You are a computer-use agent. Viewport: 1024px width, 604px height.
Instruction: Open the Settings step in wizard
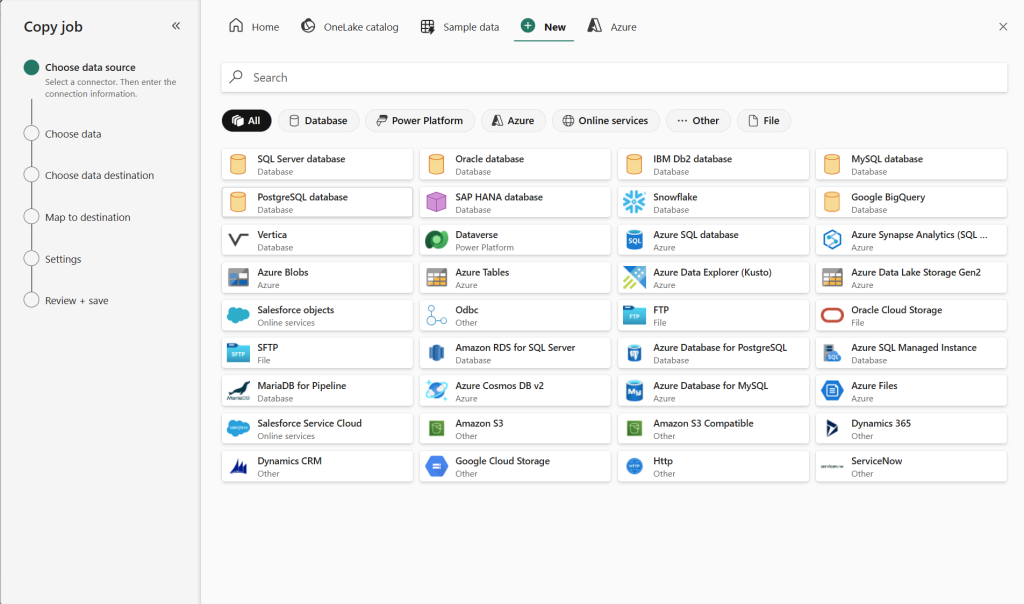(63, 259)
